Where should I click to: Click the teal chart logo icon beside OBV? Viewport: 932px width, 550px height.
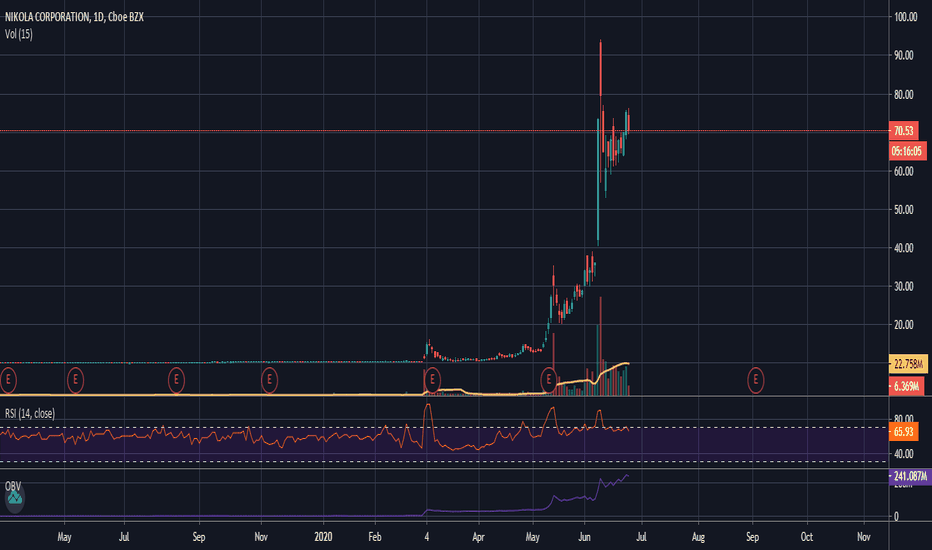click(14, 498)
